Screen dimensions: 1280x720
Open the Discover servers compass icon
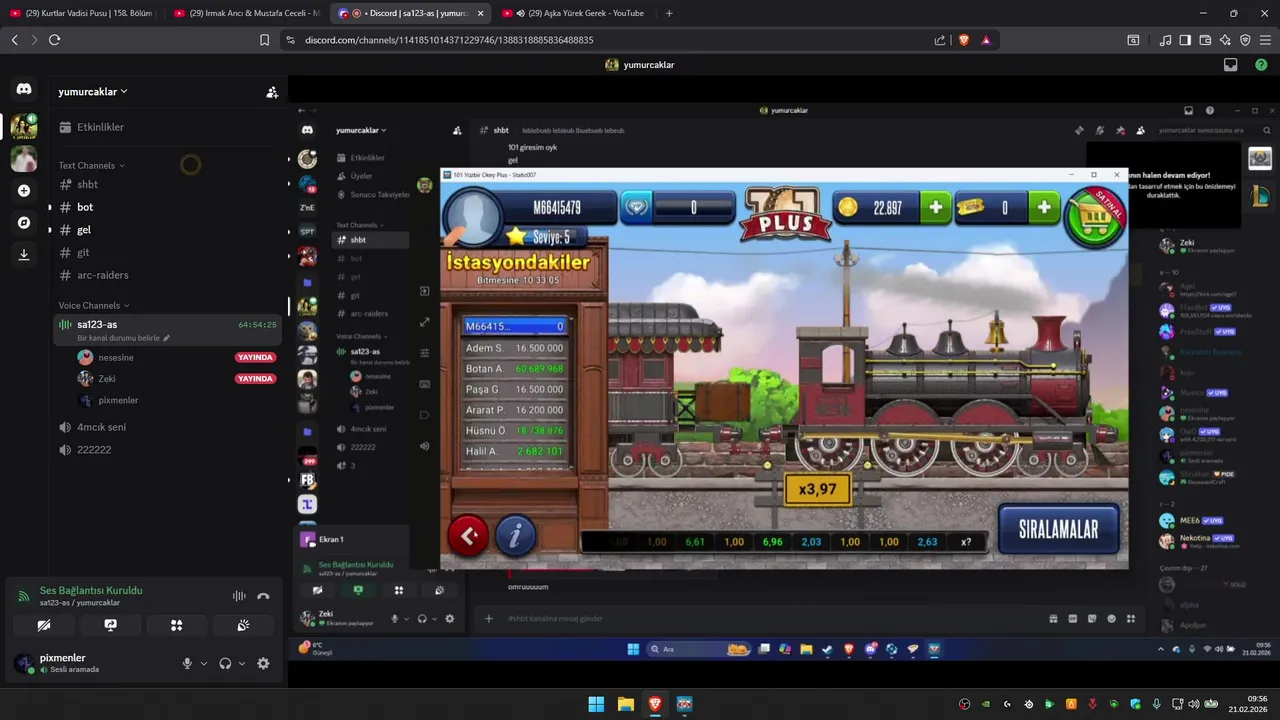tap(24, 223)
